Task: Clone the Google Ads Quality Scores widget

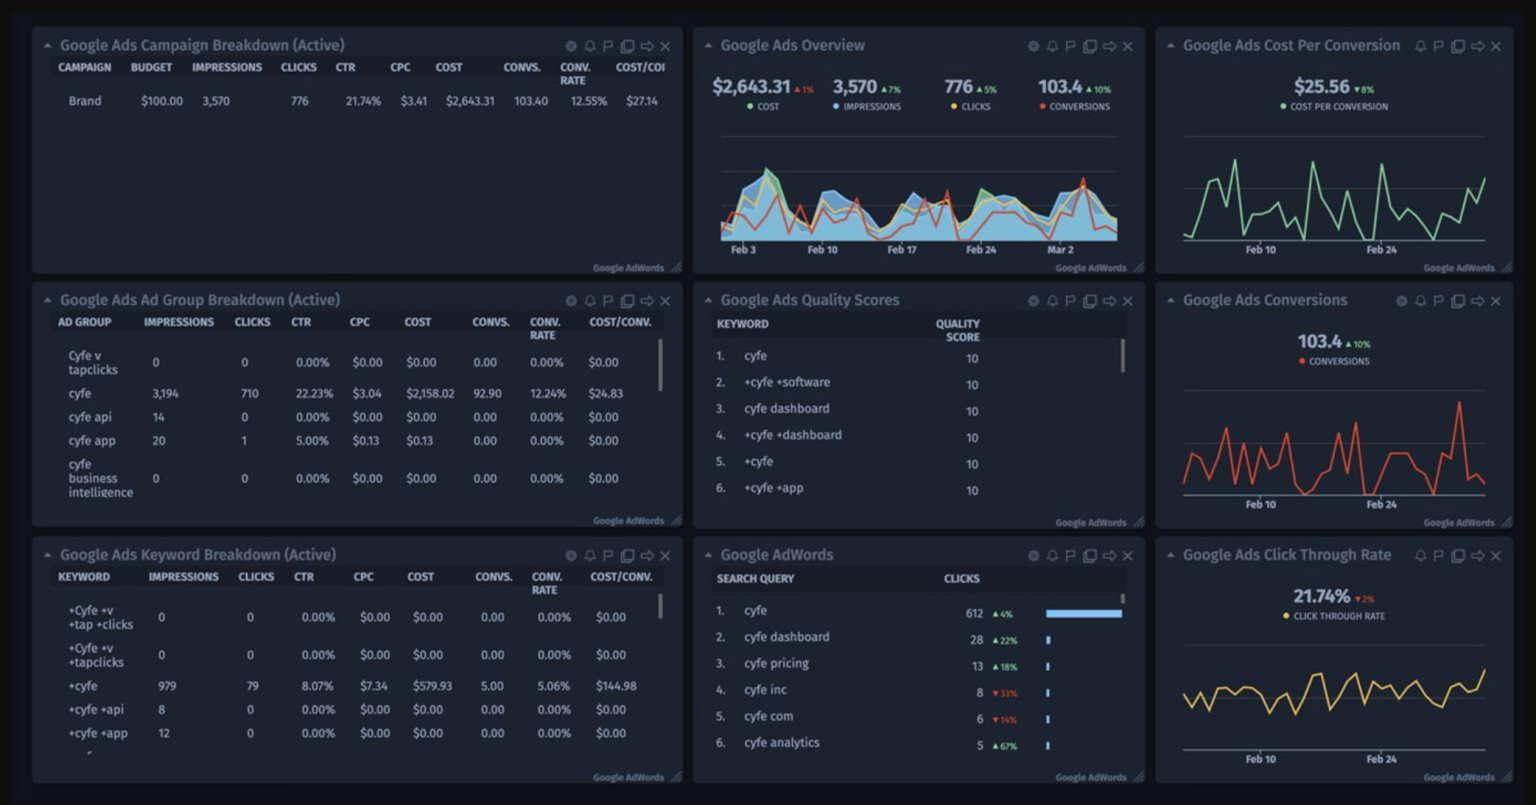Action: point(1089,300)
